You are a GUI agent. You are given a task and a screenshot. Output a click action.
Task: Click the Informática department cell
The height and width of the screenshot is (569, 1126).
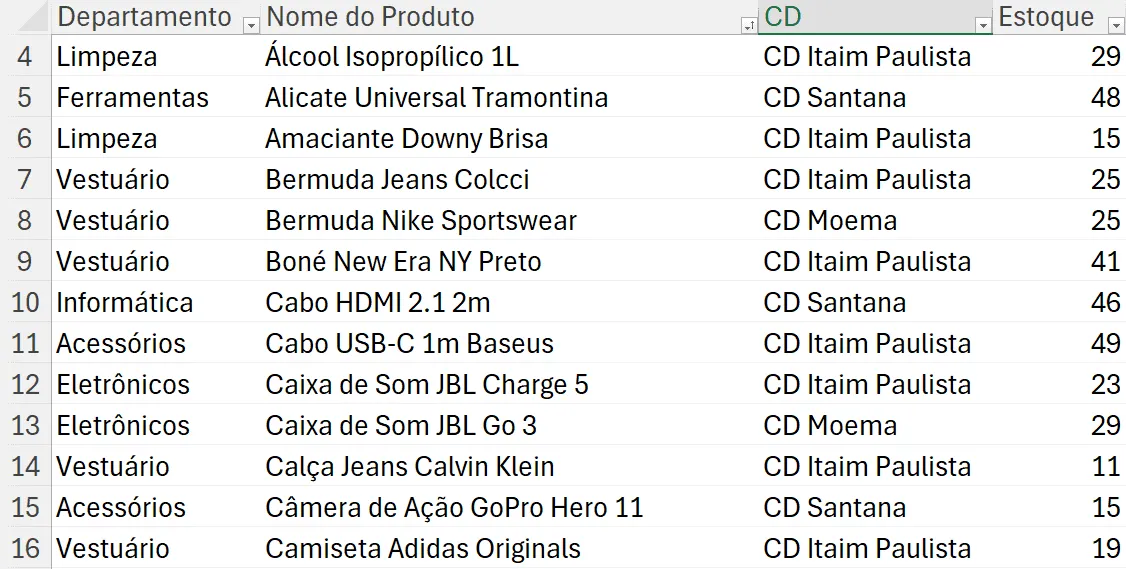point(156,302)
